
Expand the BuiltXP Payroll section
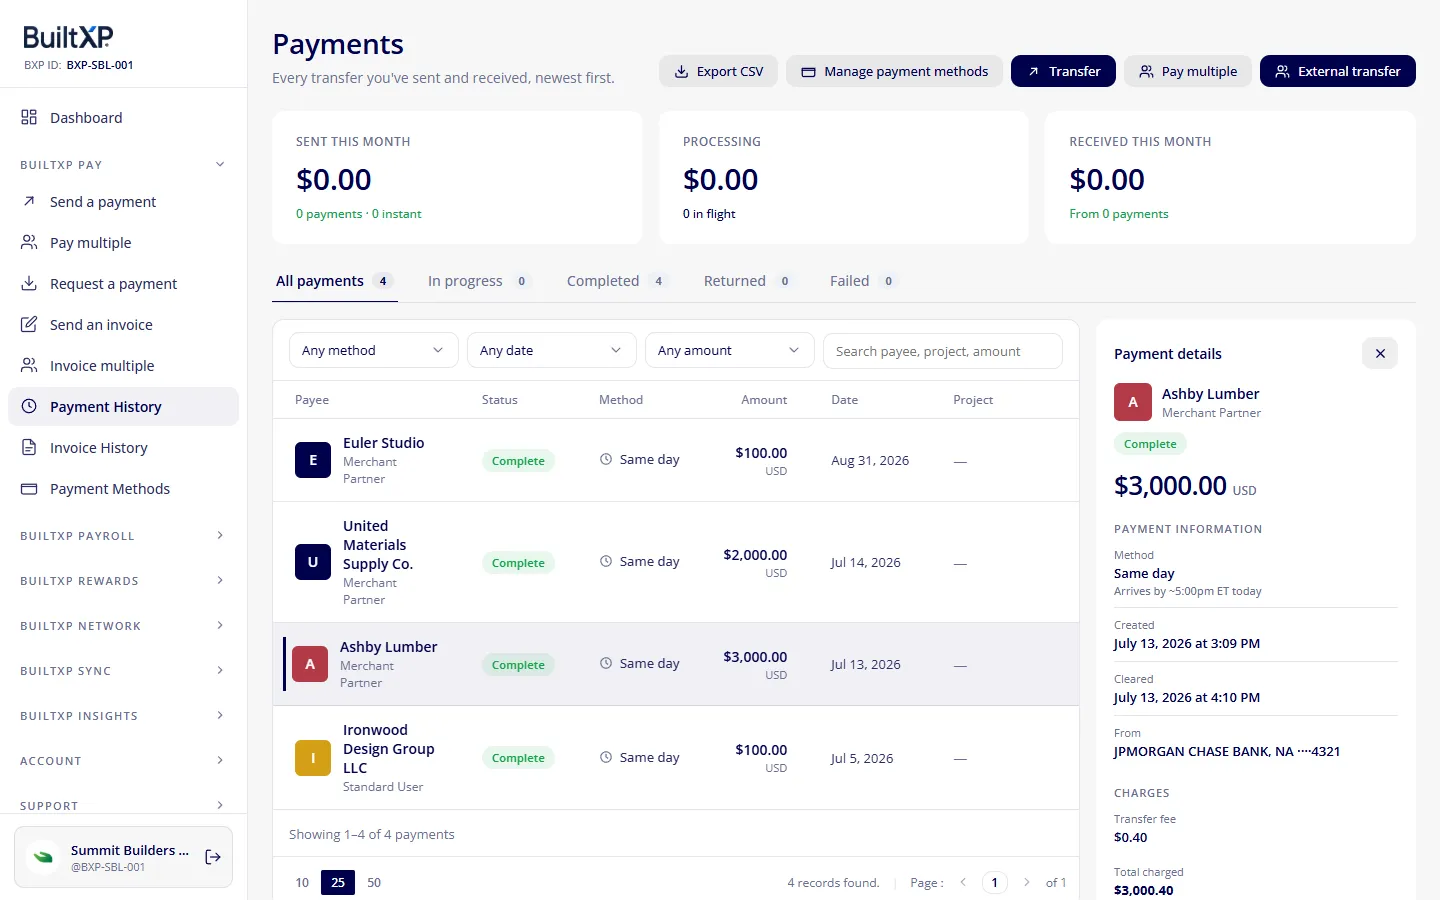click(x=123, y=536)
